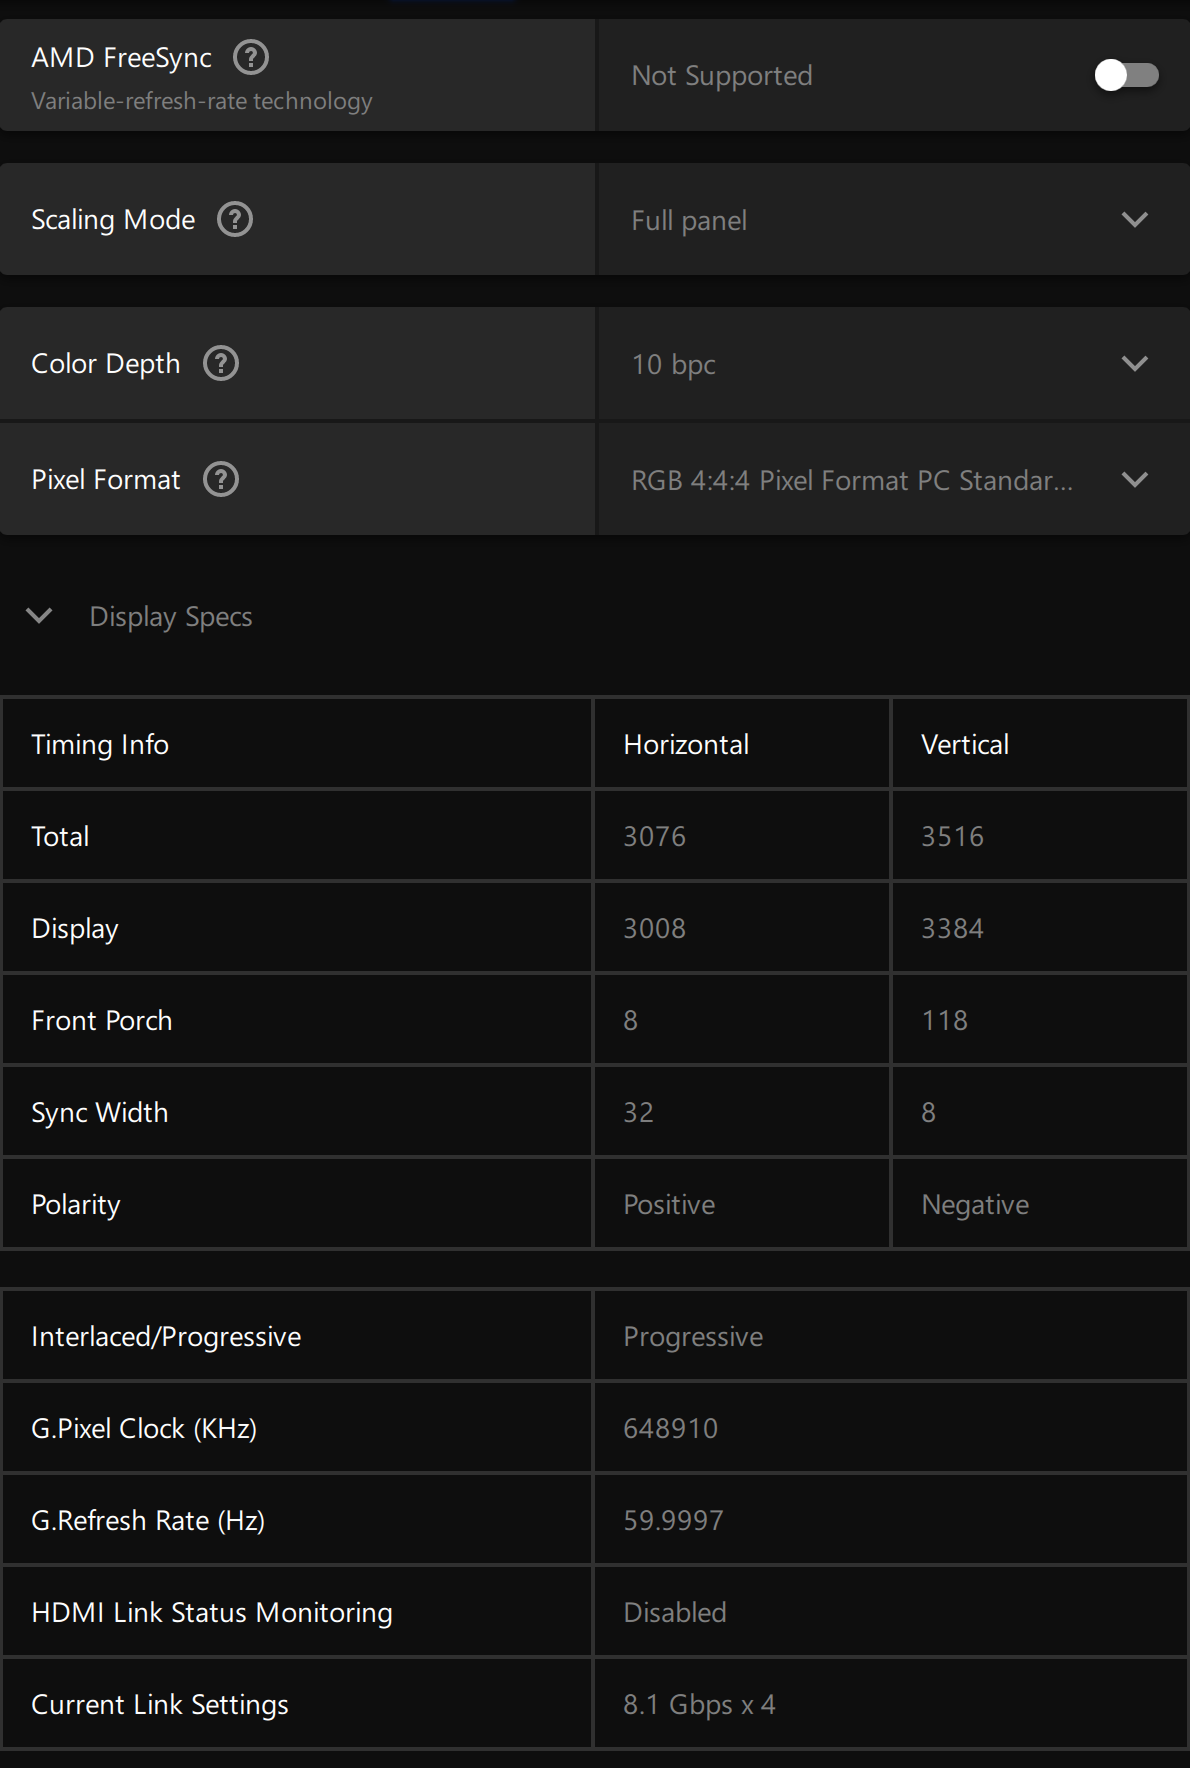Click the Negative polarity cell
1190x1768 pixels.
(x=975, y=1204)
